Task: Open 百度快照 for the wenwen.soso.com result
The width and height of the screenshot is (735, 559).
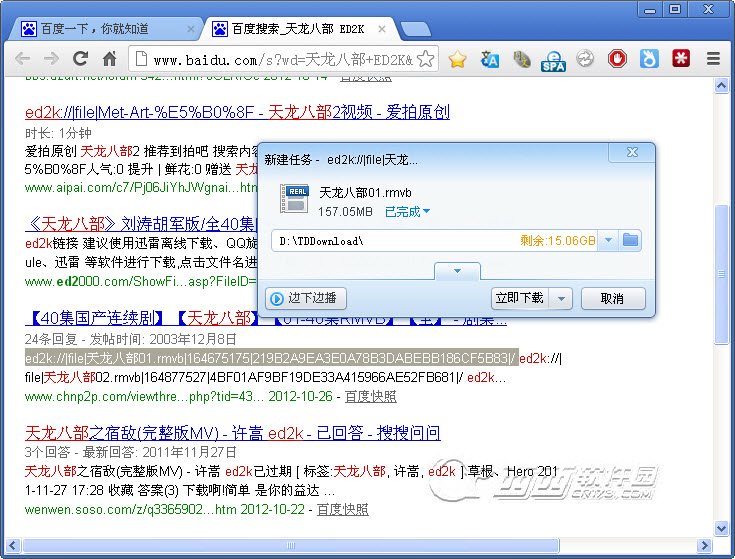Action: pyautogui.click(x=343, y=509)
